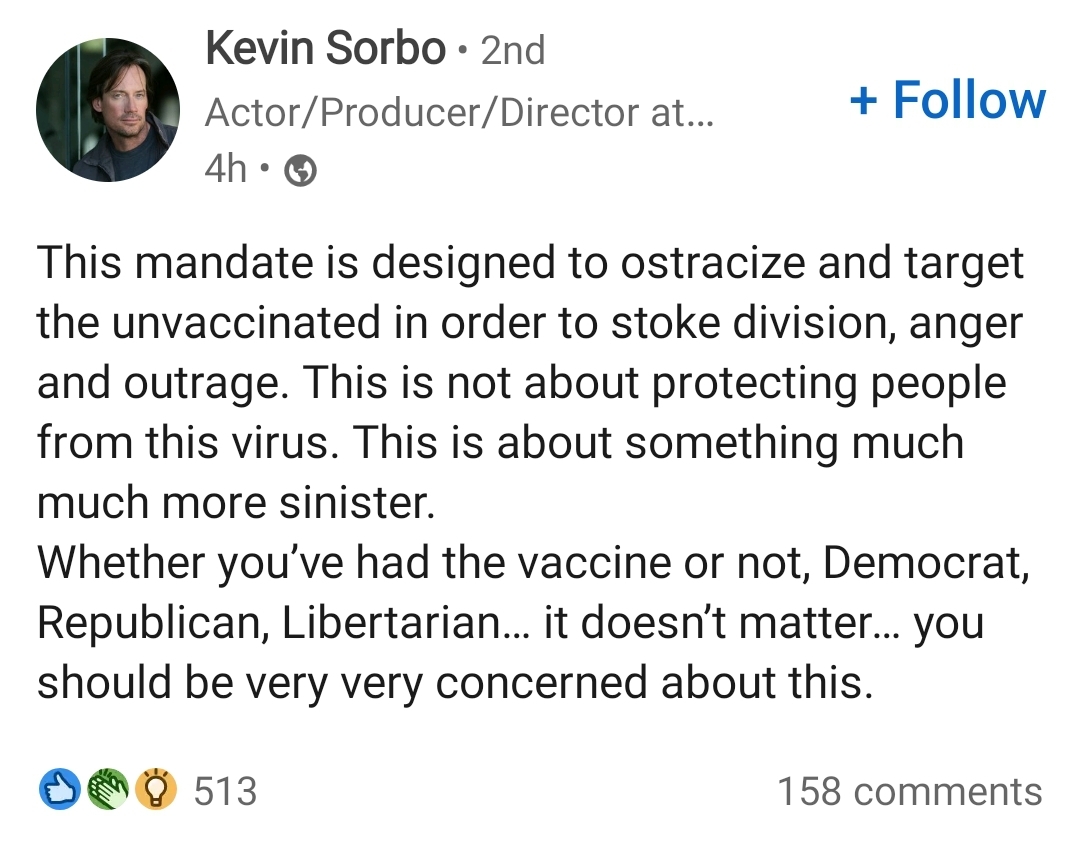1080x842 pixels.
Task: Open Kevin Sorbo's profile picture
Action: [x=108, y=110]
